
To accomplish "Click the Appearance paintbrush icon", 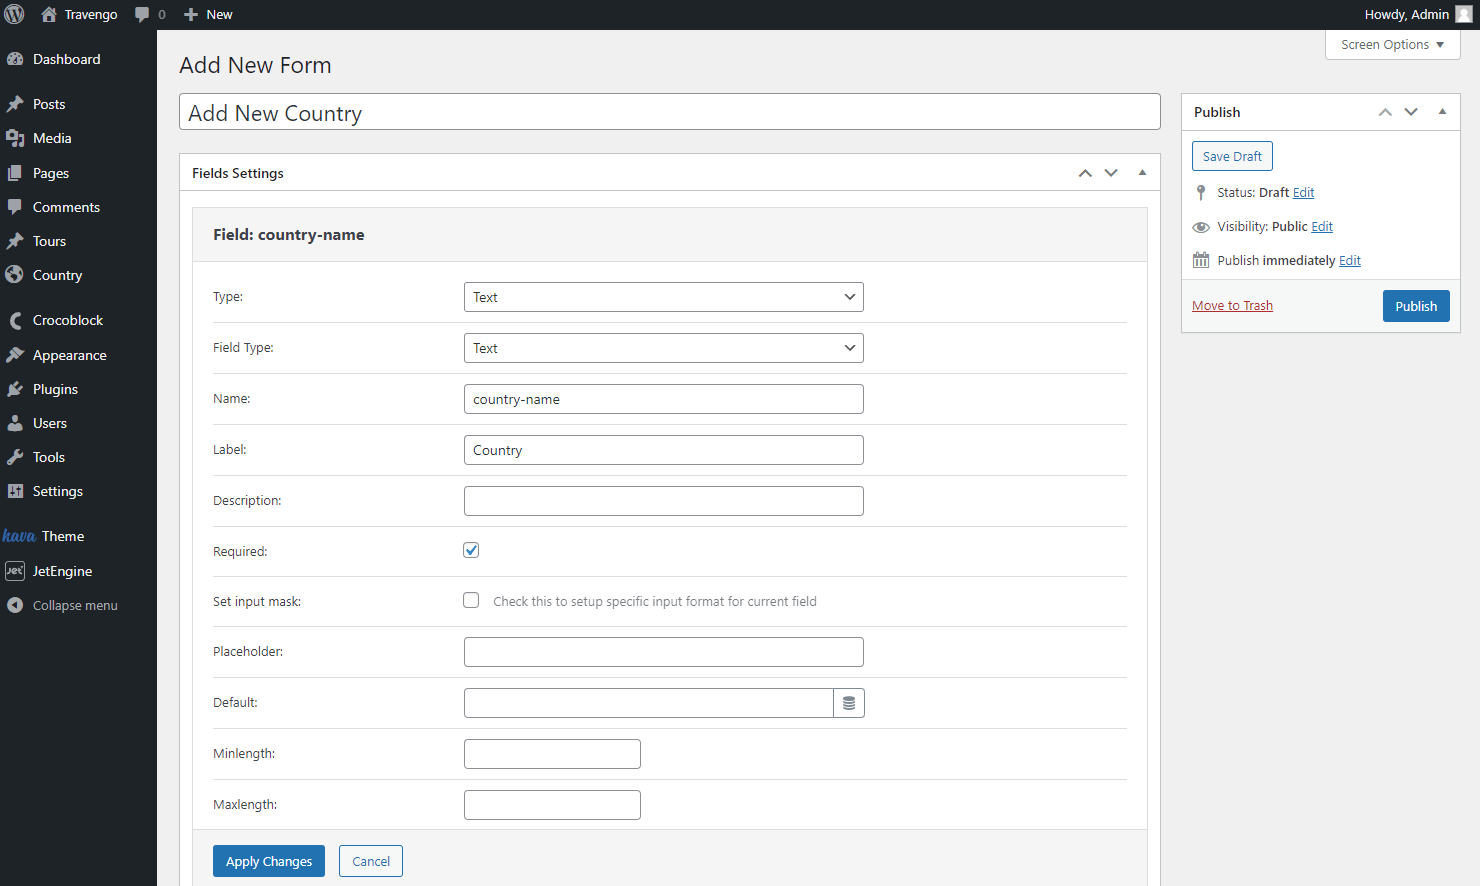I will point(15,355).
